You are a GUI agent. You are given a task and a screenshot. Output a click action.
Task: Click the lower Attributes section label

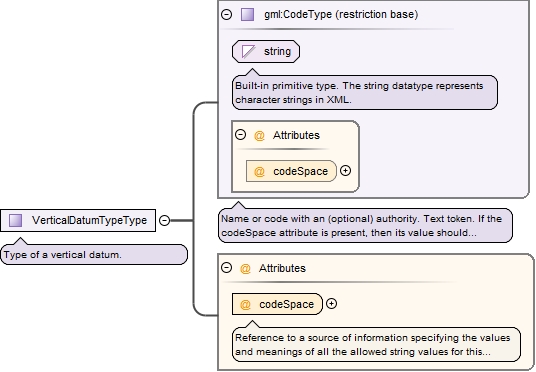coord(282,268)
